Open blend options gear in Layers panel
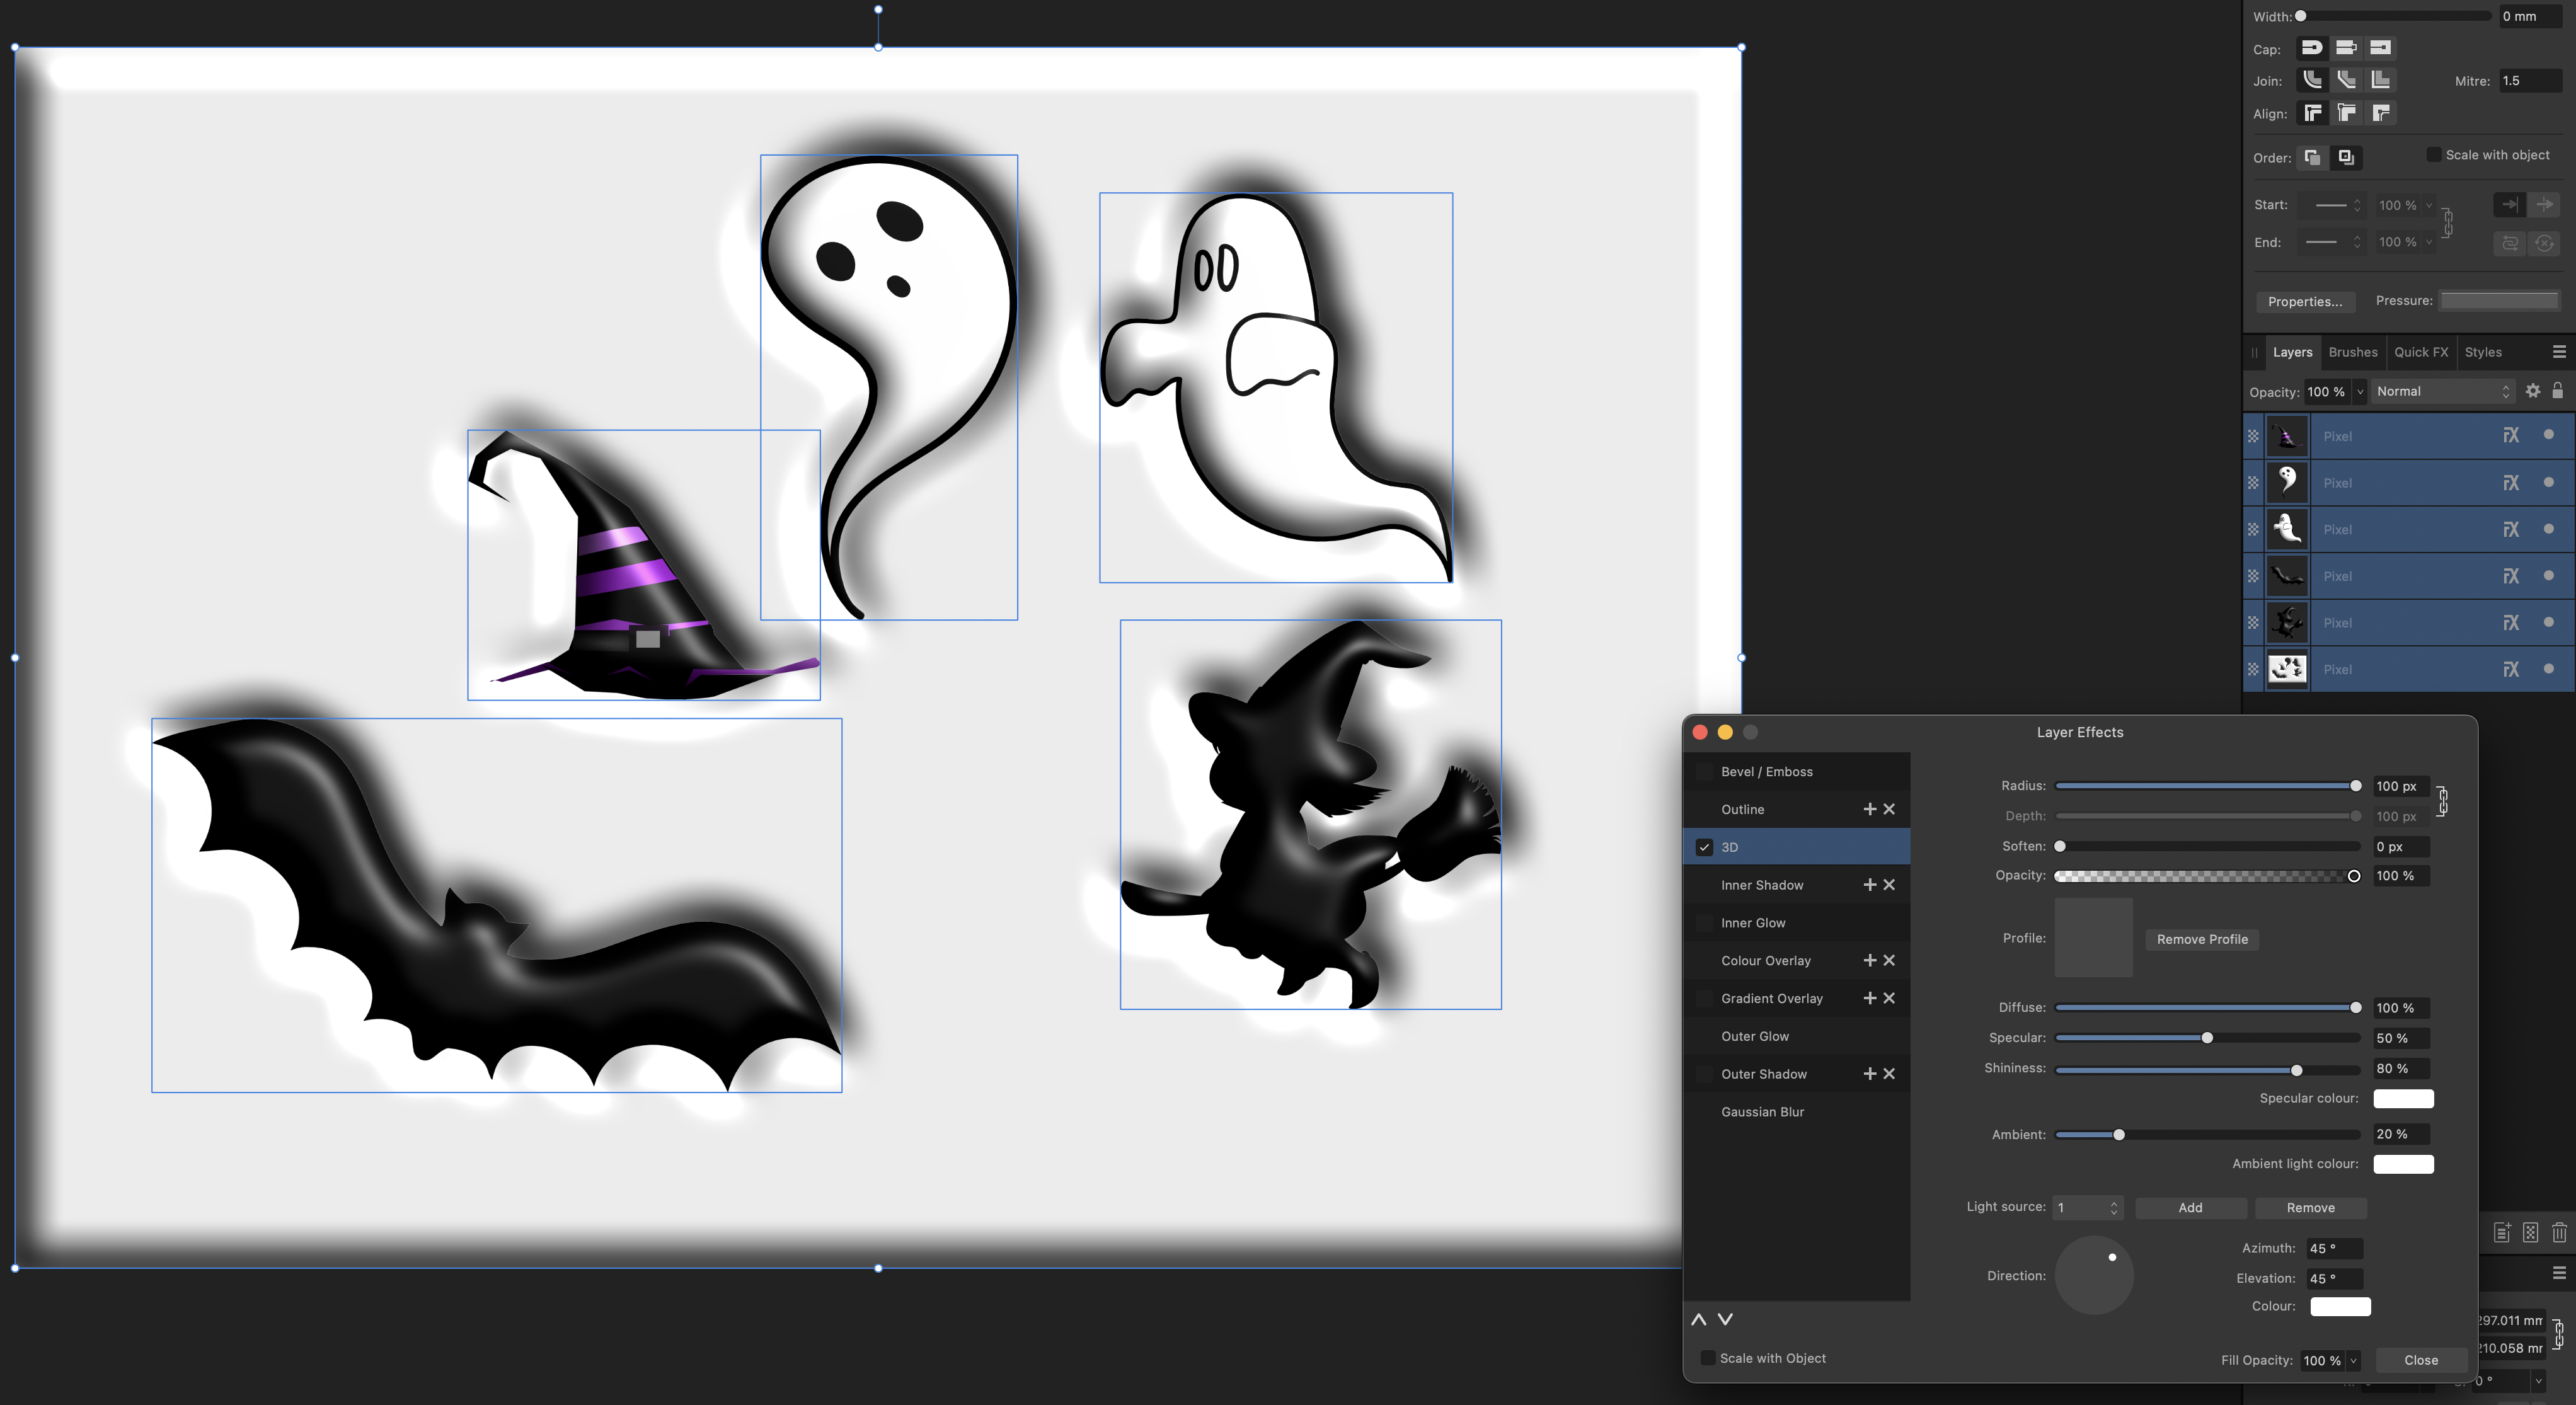This screenshot has height=1405, width=2576. 2532,391
